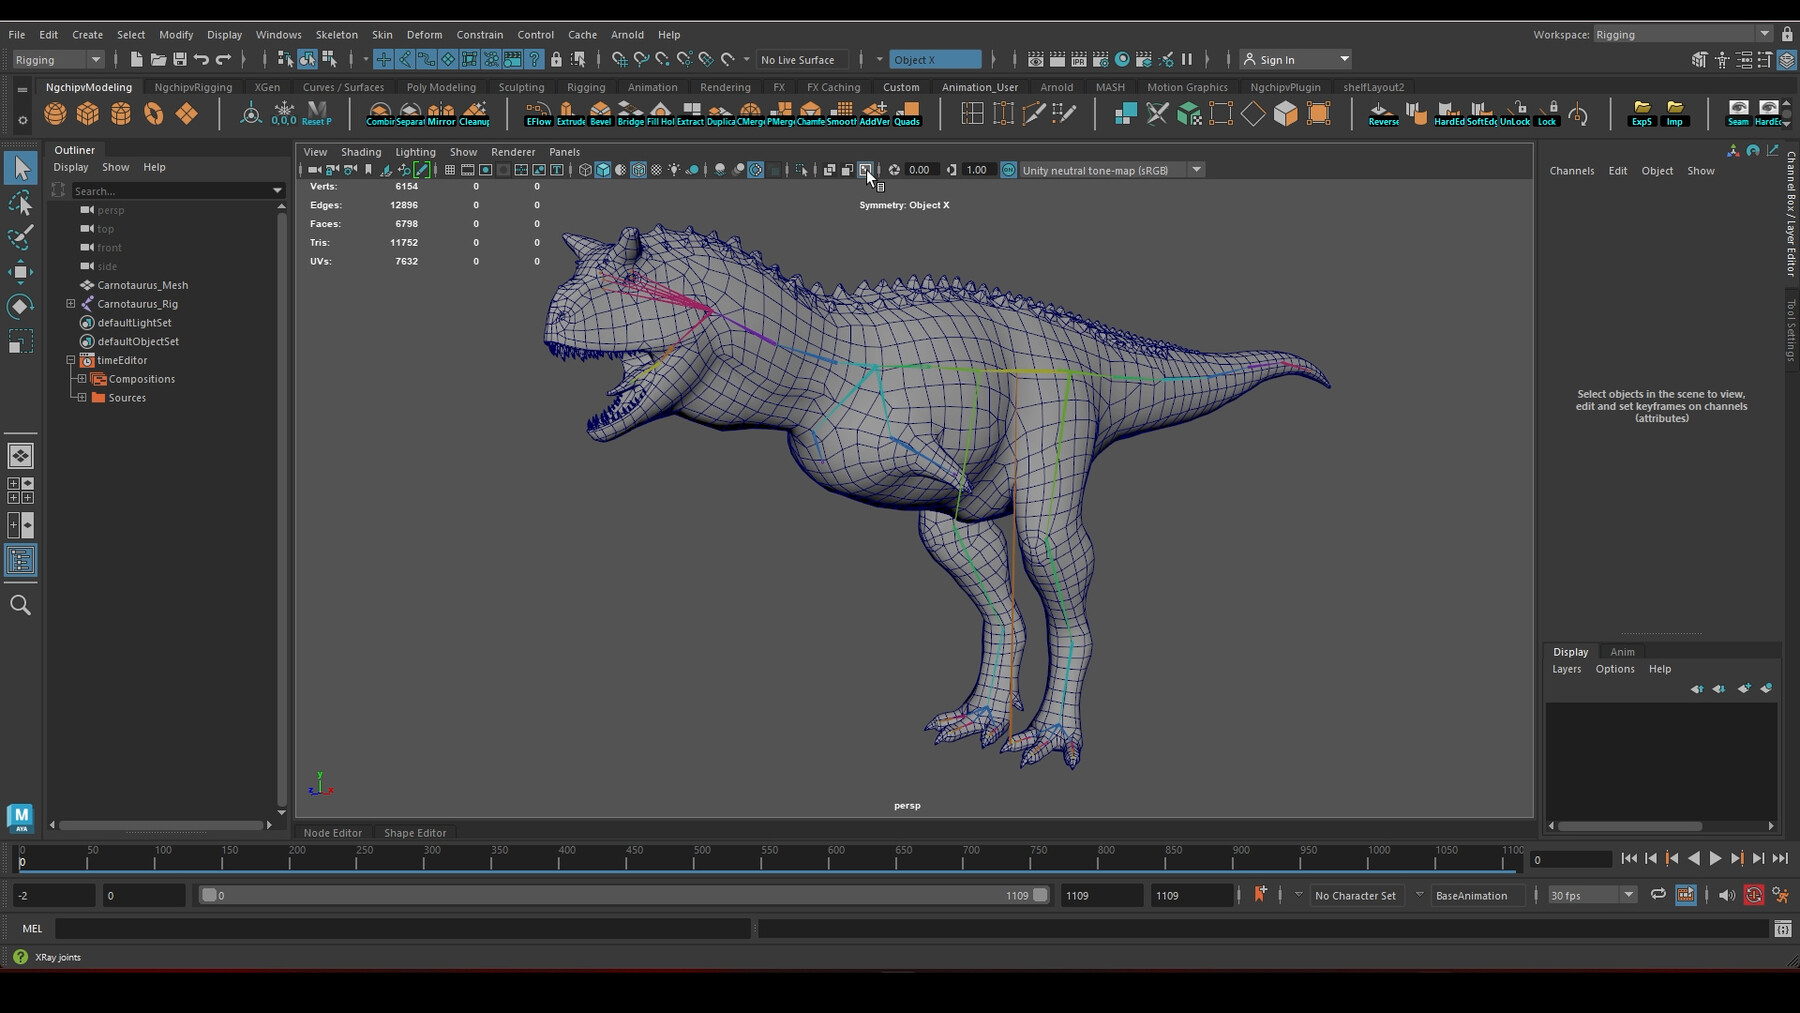
Task: Select the Extrude shelf tool
Action: pos(570,113)
